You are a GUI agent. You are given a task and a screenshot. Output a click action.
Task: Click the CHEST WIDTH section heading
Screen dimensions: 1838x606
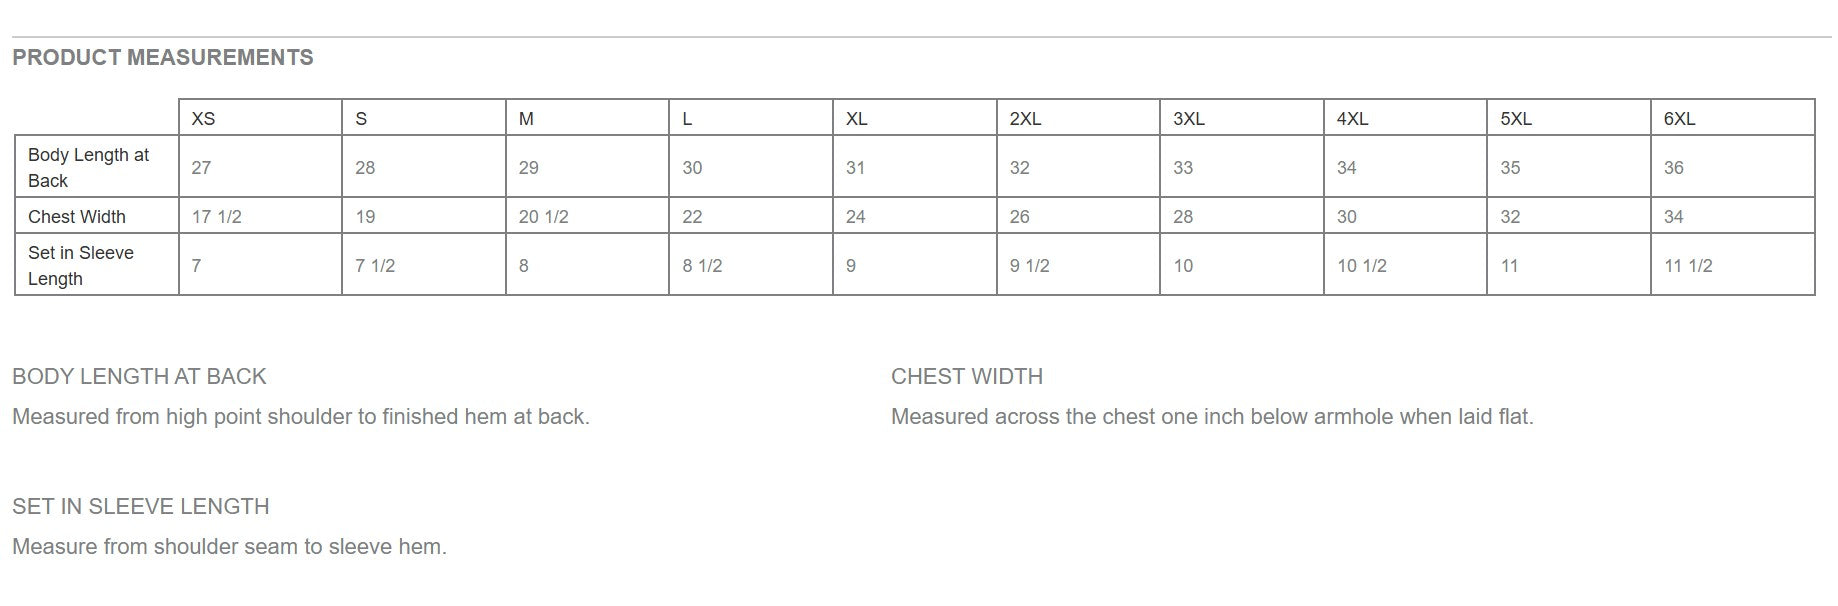tap(966, 376)
